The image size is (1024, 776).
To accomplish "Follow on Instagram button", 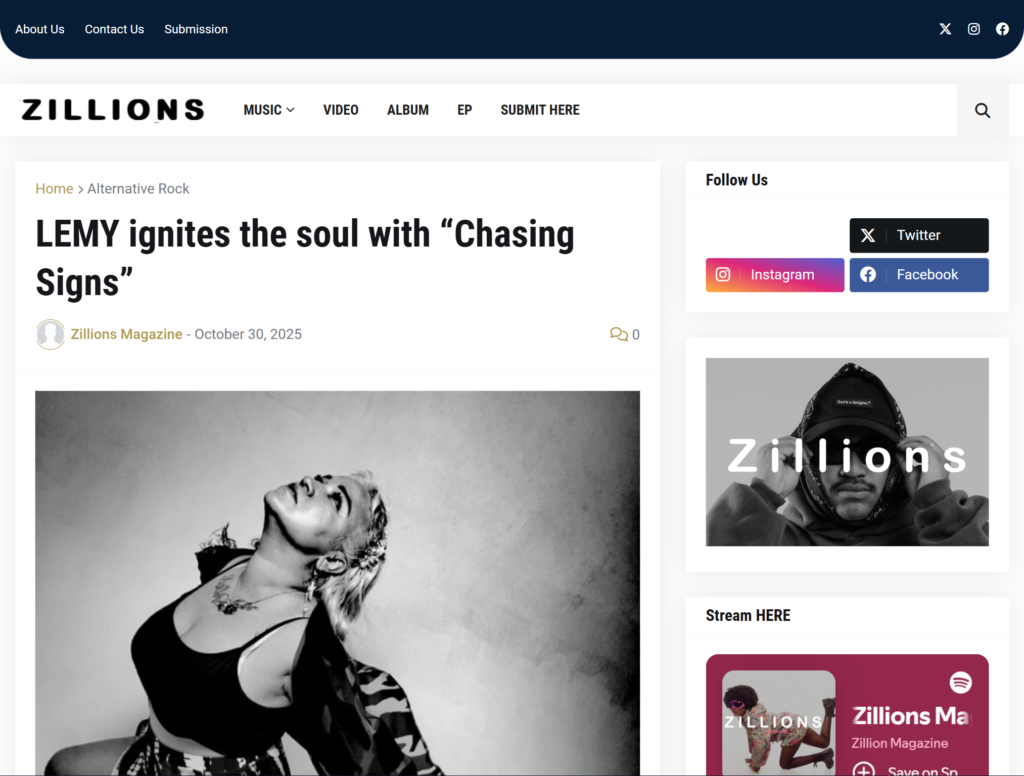I will (775, 275).
